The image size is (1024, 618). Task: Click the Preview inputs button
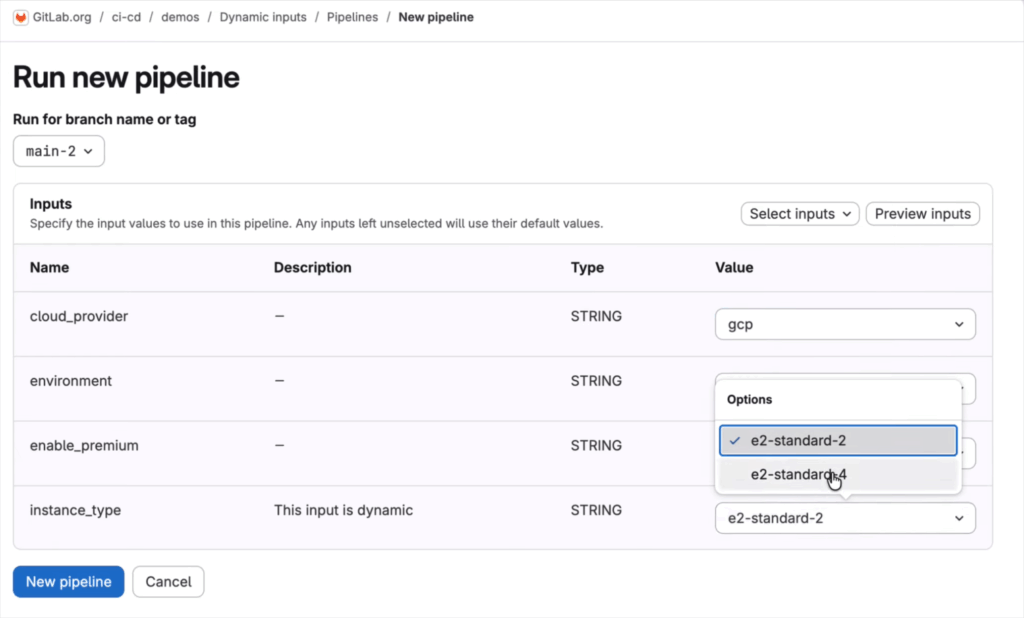click(922, 213)
